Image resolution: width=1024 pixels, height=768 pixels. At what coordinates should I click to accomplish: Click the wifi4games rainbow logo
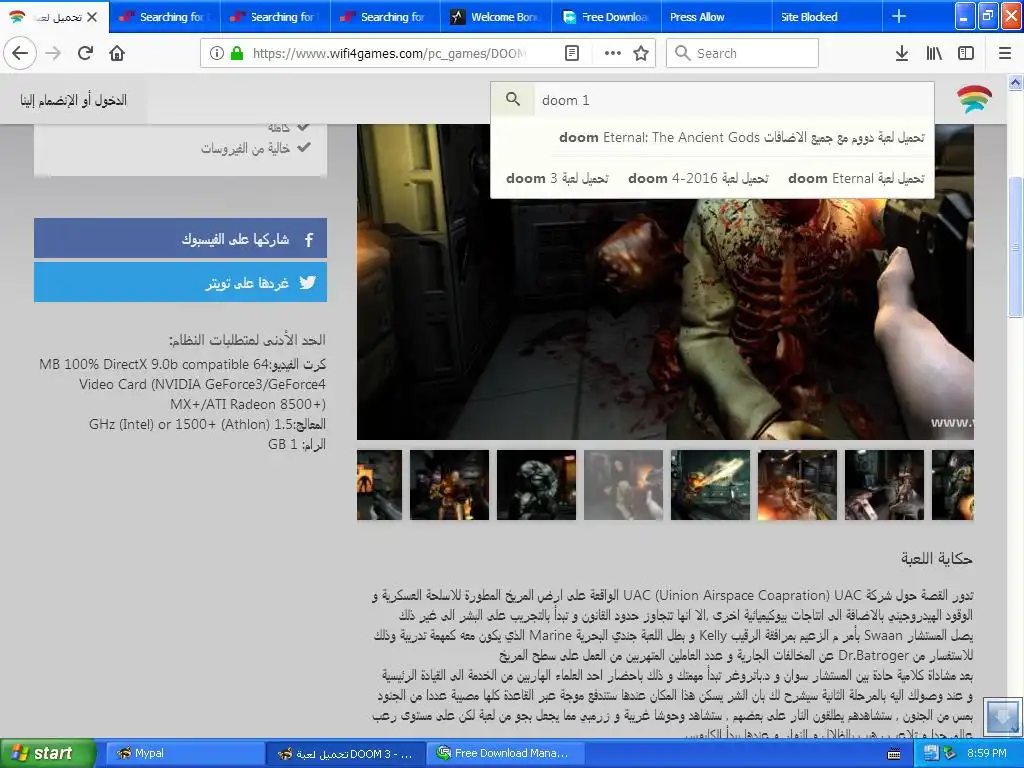(x=974, y=99)
